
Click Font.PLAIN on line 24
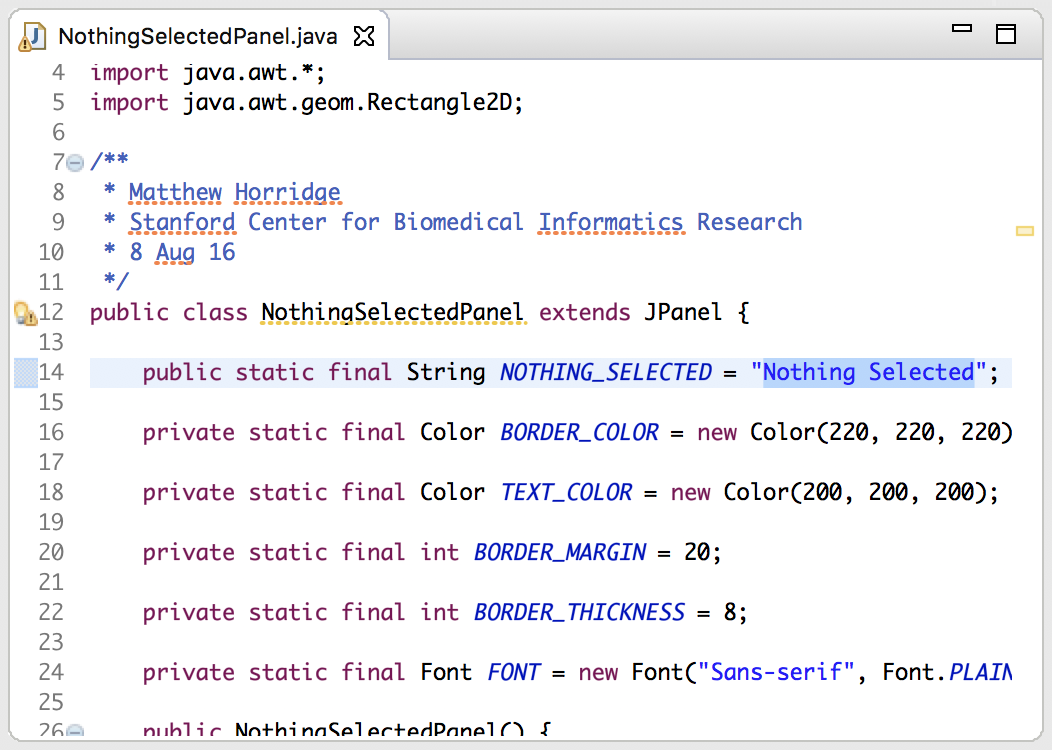(x=947, y=672)
